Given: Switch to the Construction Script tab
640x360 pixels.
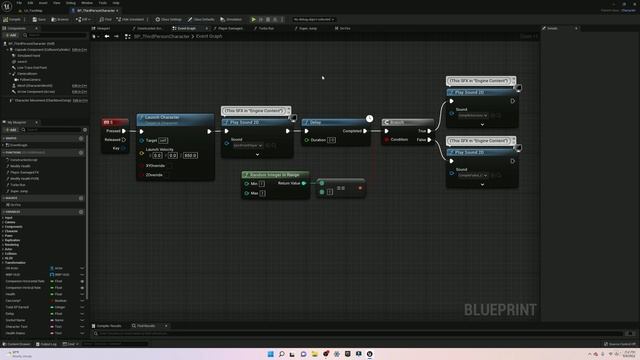Looking at the screenshot, I should (x=147, y=28).
